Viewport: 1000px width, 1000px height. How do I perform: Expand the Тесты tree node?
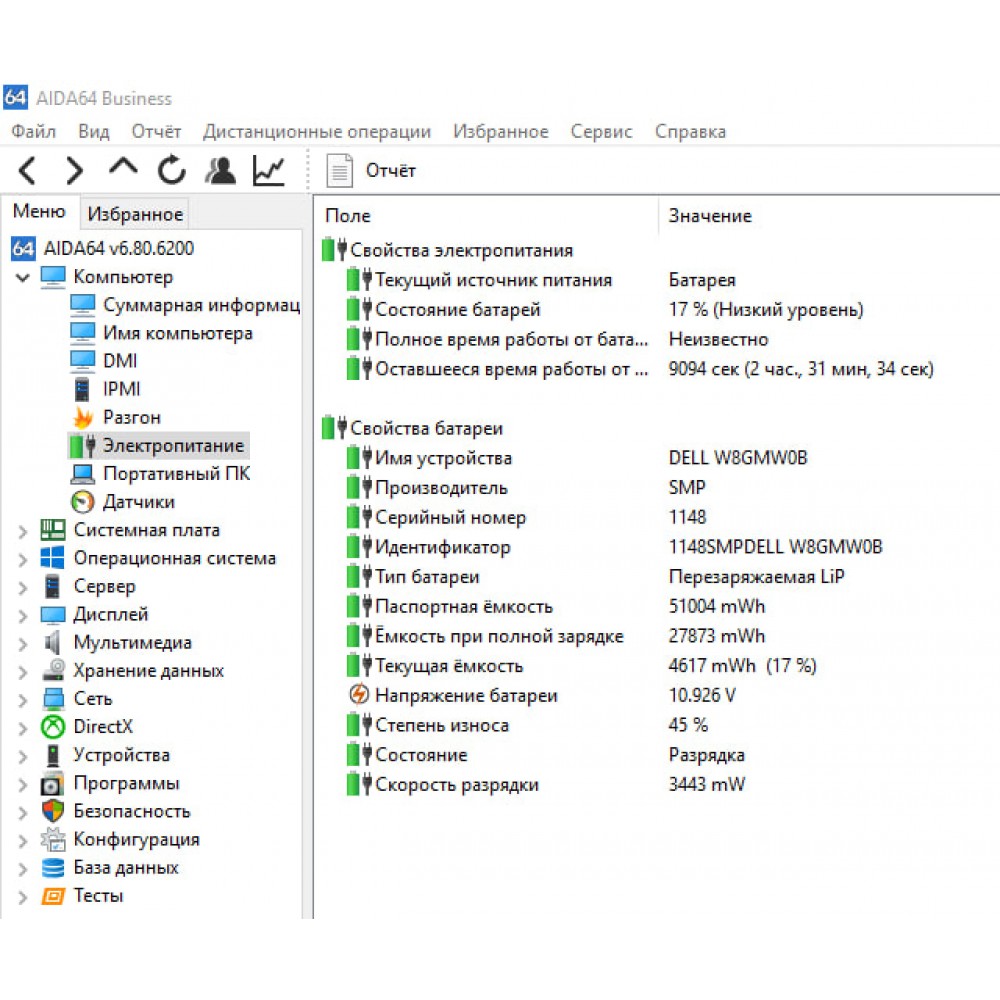[x=23, y=897]
